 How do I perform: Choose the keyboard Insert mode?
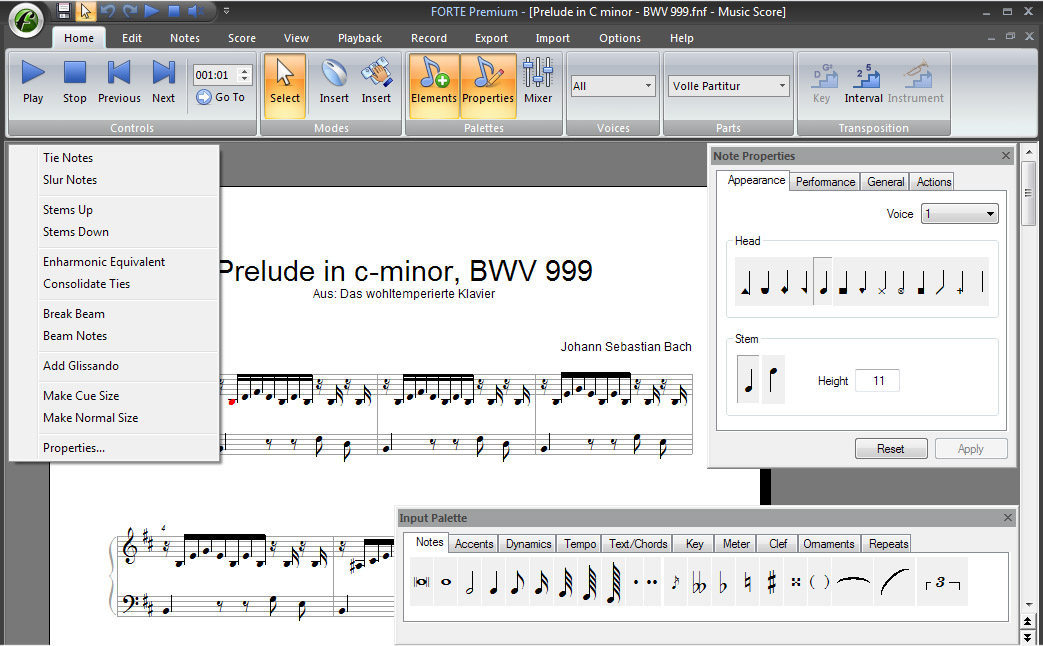coord(376,82)
